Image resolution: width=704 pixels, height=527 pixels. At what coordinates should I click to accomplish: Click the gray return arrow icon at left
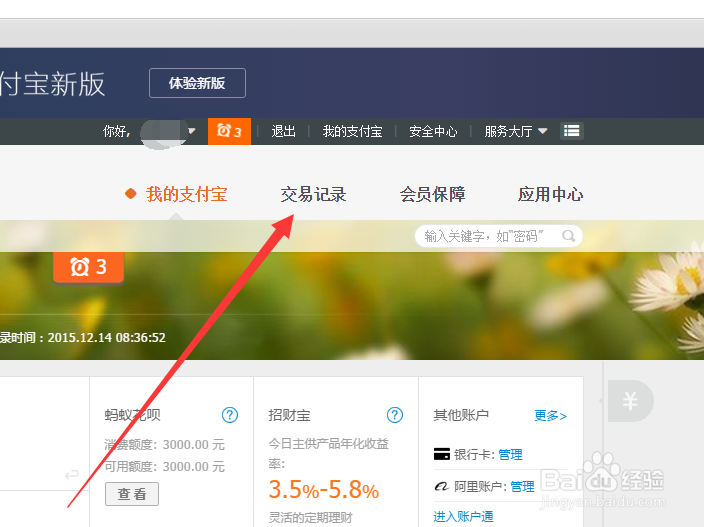click(72, 474)
